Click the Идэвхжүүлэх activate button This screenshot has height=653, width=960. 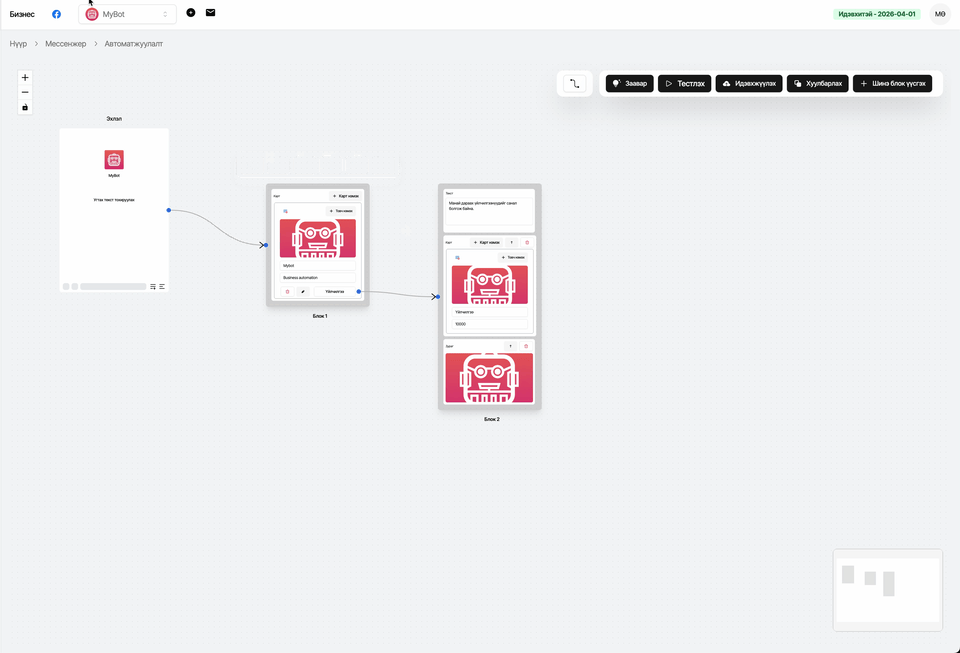point(748,84)
